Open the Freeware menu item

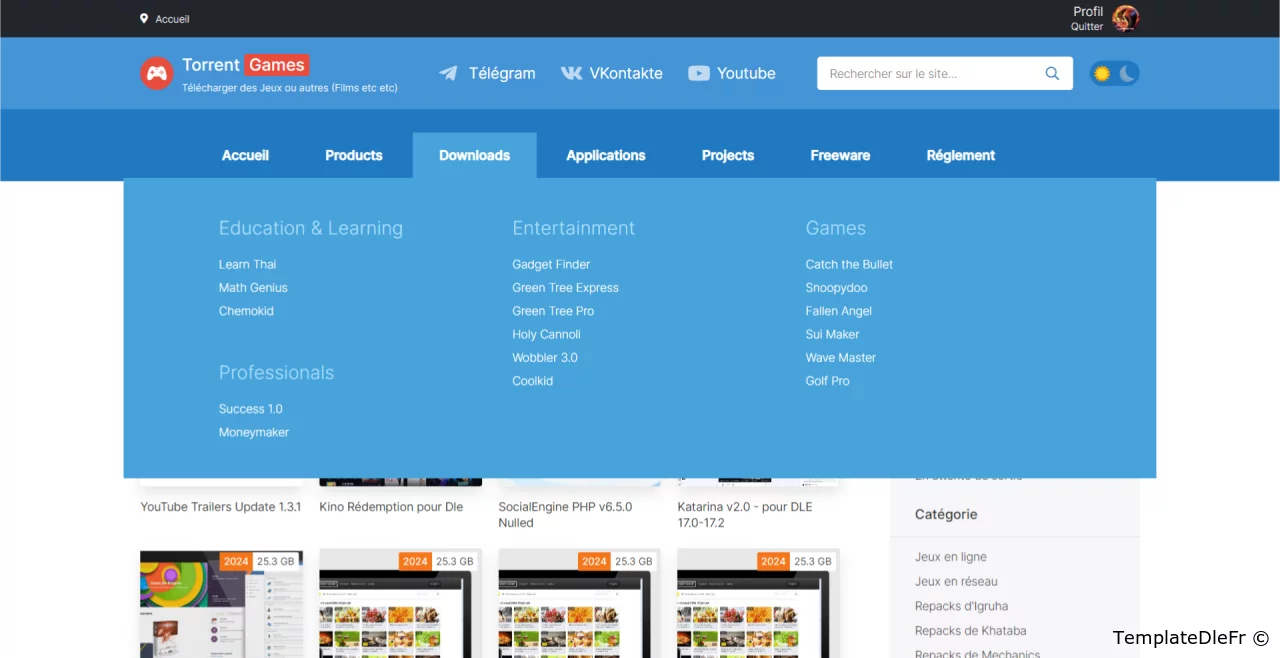pos(840,155)
